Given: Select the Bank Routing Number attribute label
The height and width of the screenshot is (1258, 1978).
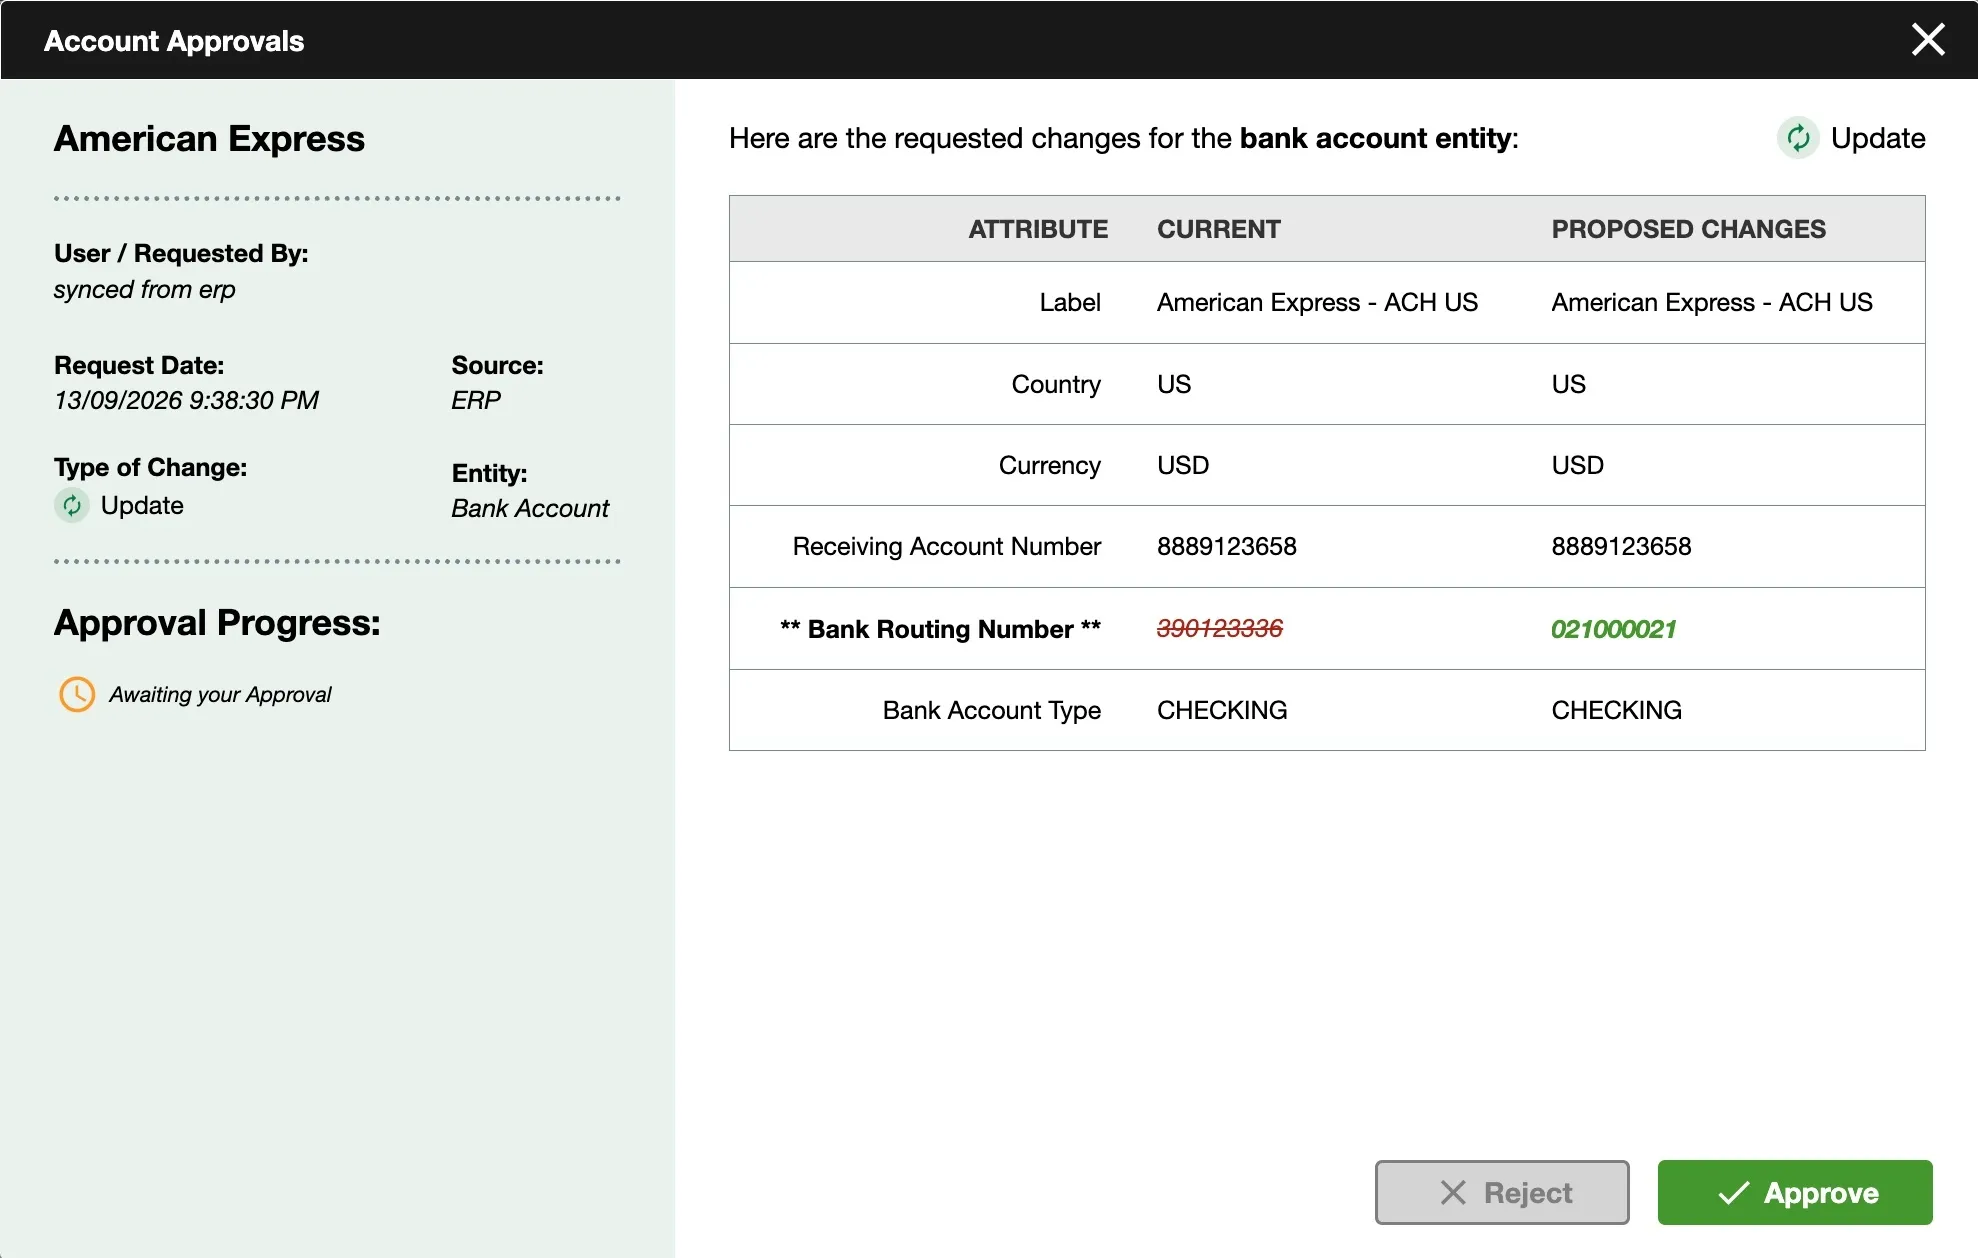Looking at the screenshot, I should pyautogui.click(x=940, y=629).
